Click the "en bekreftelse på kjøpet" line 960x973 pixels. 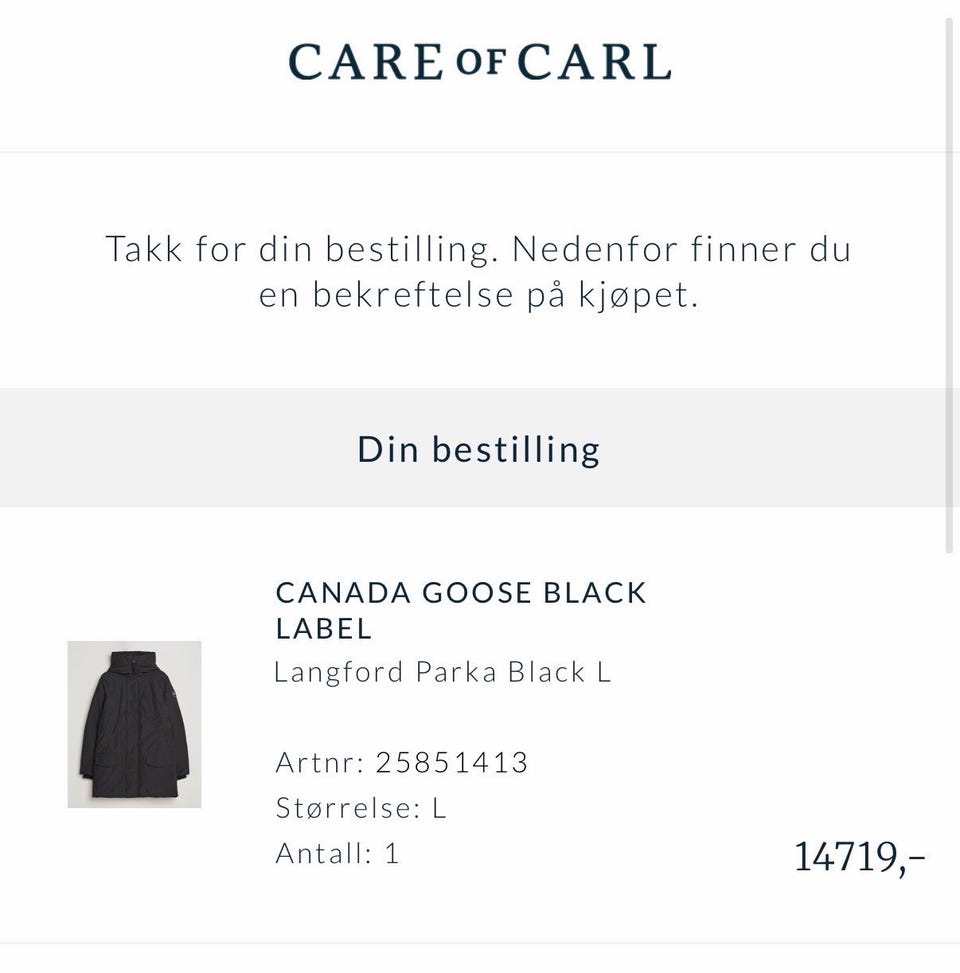479,296
